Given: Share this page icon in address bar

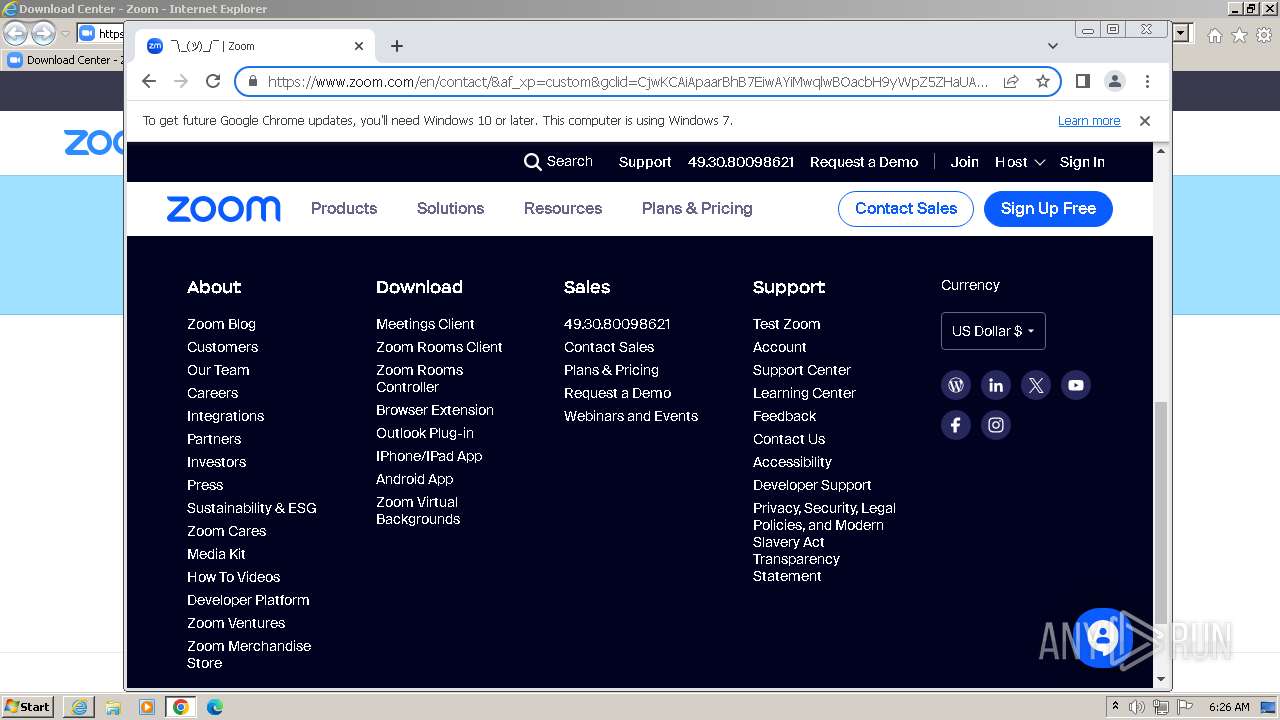Looking at the screenshot, I should pos(1011,81).
